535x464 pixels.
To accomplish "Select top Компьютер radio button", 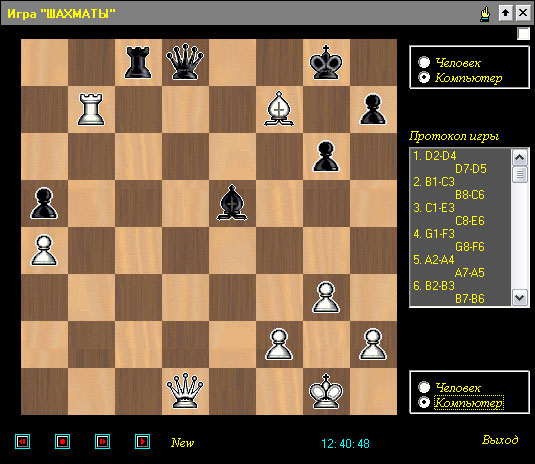I will 424,77.
